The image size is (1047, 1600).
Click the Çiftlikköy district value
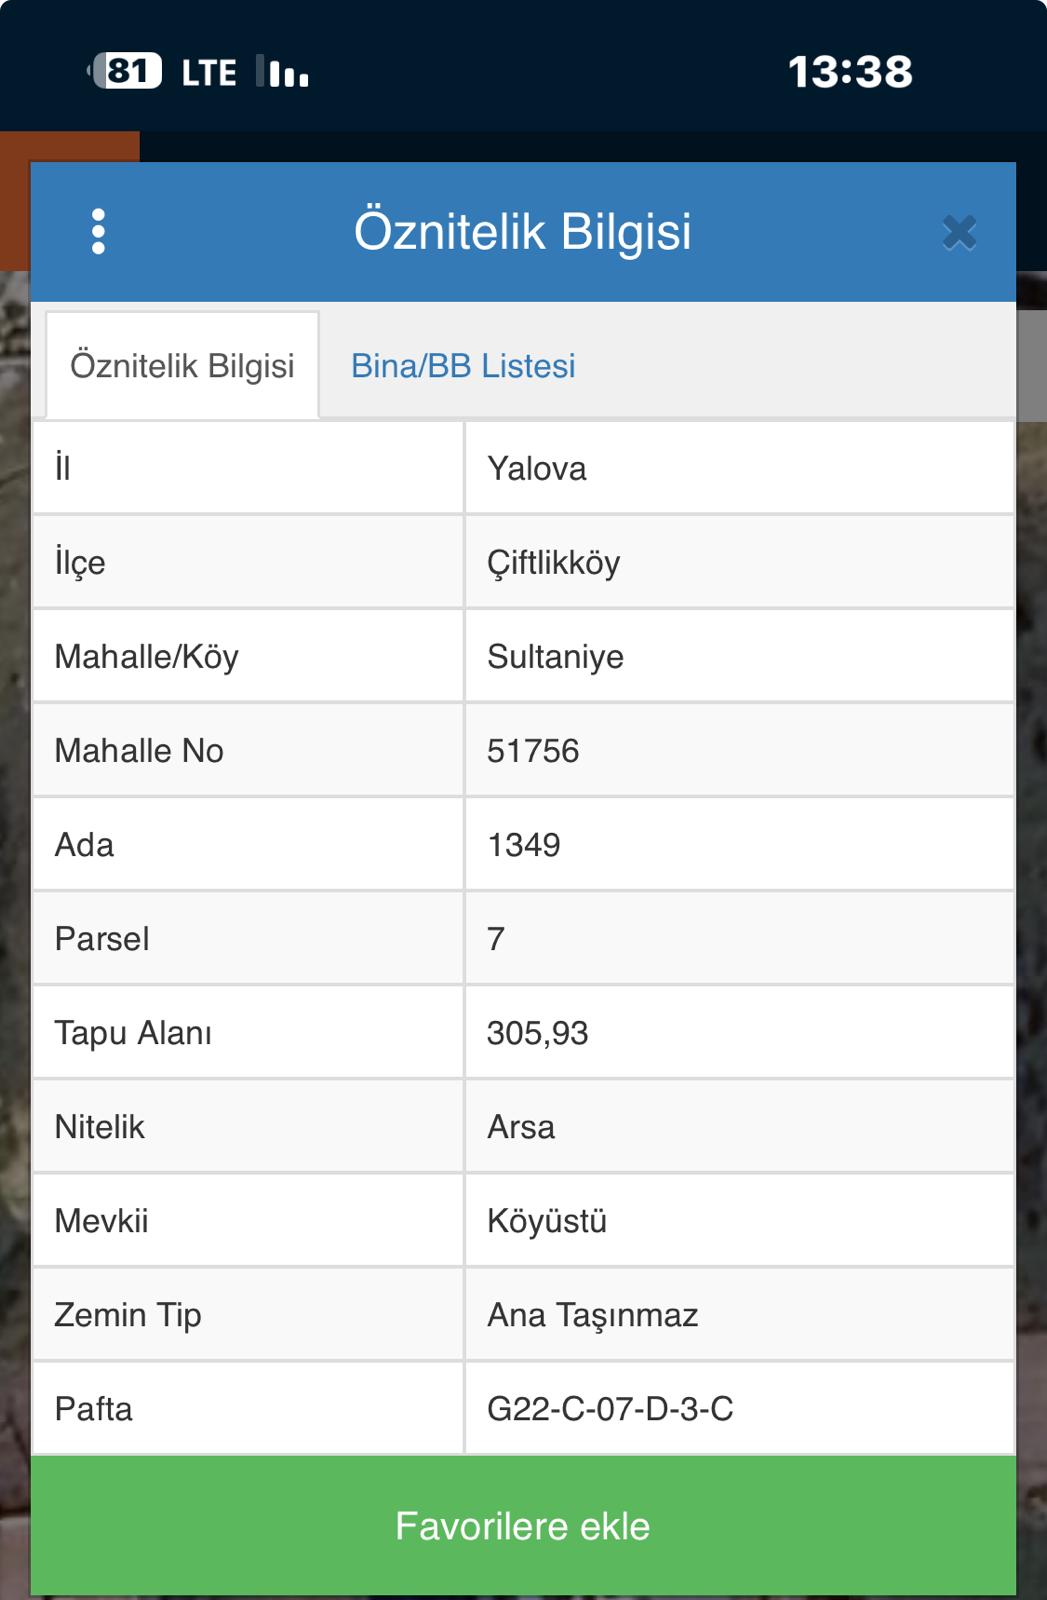pyautogui.click(x=553, y=563)
